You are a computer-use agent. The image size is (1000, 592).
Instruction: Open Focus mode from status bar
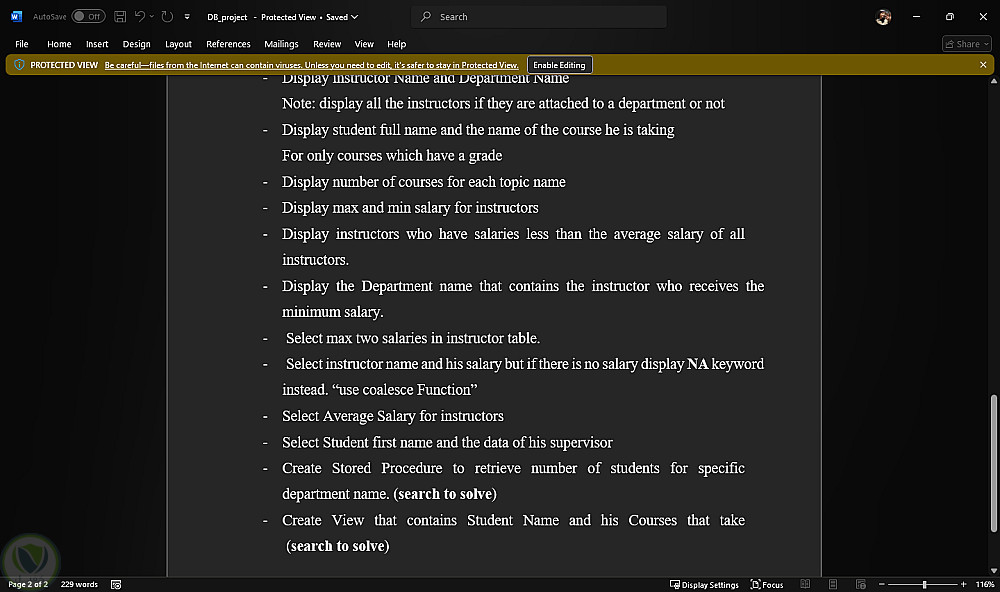[767, 584]
